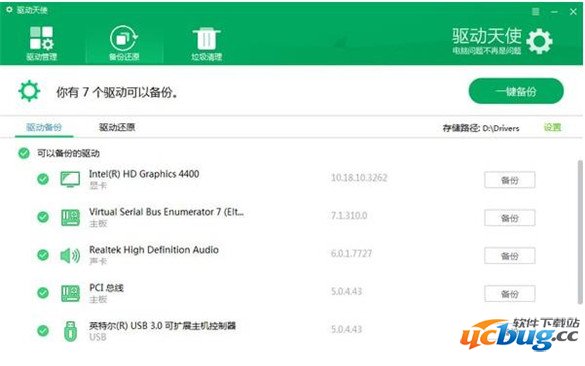
Task: Click the USB drive icon for 英特尔 USB 3.0
Action: tap(70, 331)
